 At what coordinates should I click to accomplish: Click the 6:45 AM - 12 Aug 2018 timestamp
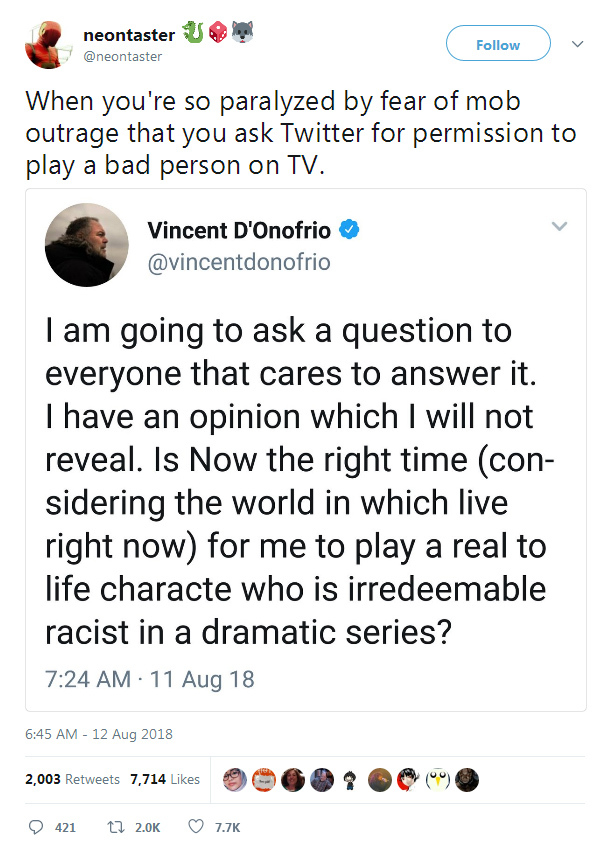(x=99, y=734)
